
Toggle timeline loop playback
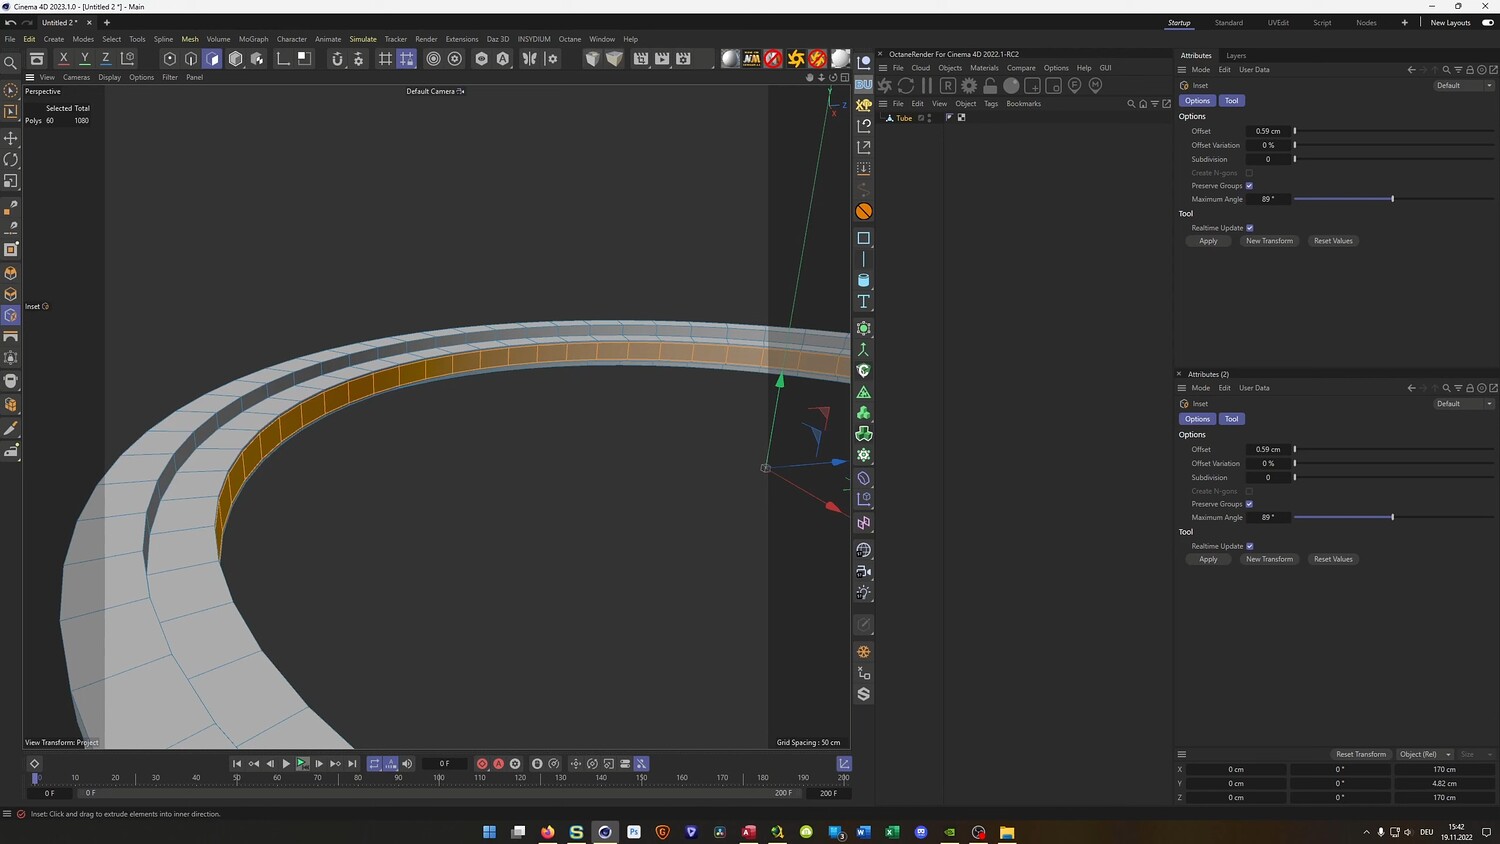coord(375,764)
